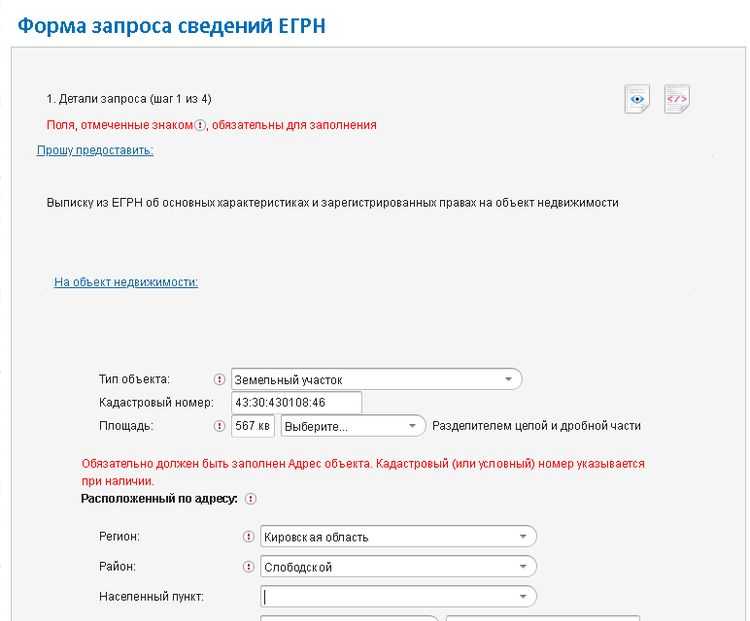Click the required marker beside Площадь
750x621 pixels.
coord(220,426)
